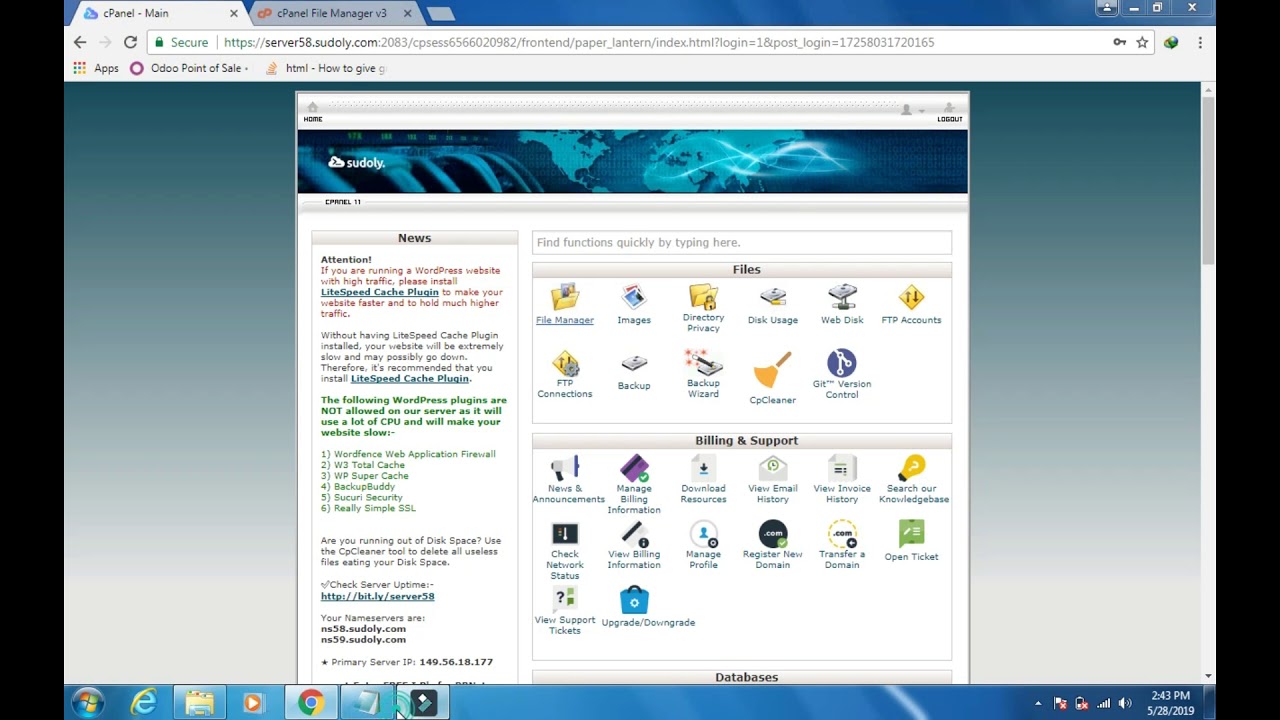The image size is (1280, 720).
Task: Go back in Chrome
Action: point(80,42)
